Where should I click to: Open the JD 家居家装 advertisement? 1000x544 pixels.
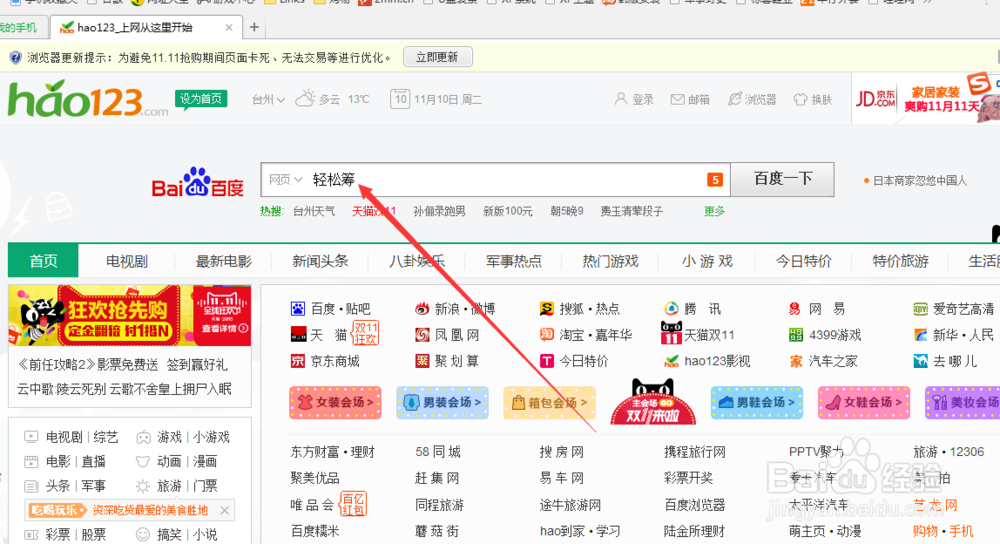click(926, 99)
